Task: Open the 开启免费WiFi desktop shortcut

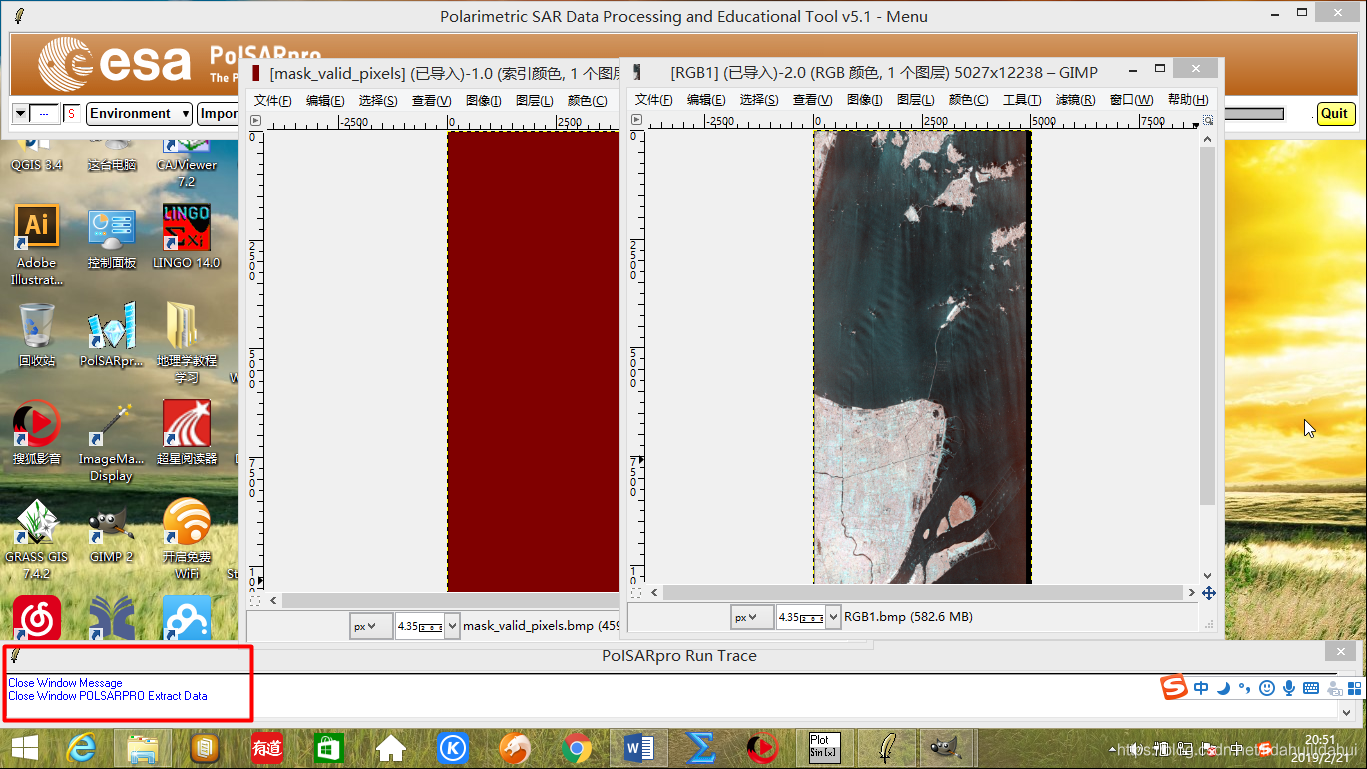Action: pos(186,540)
